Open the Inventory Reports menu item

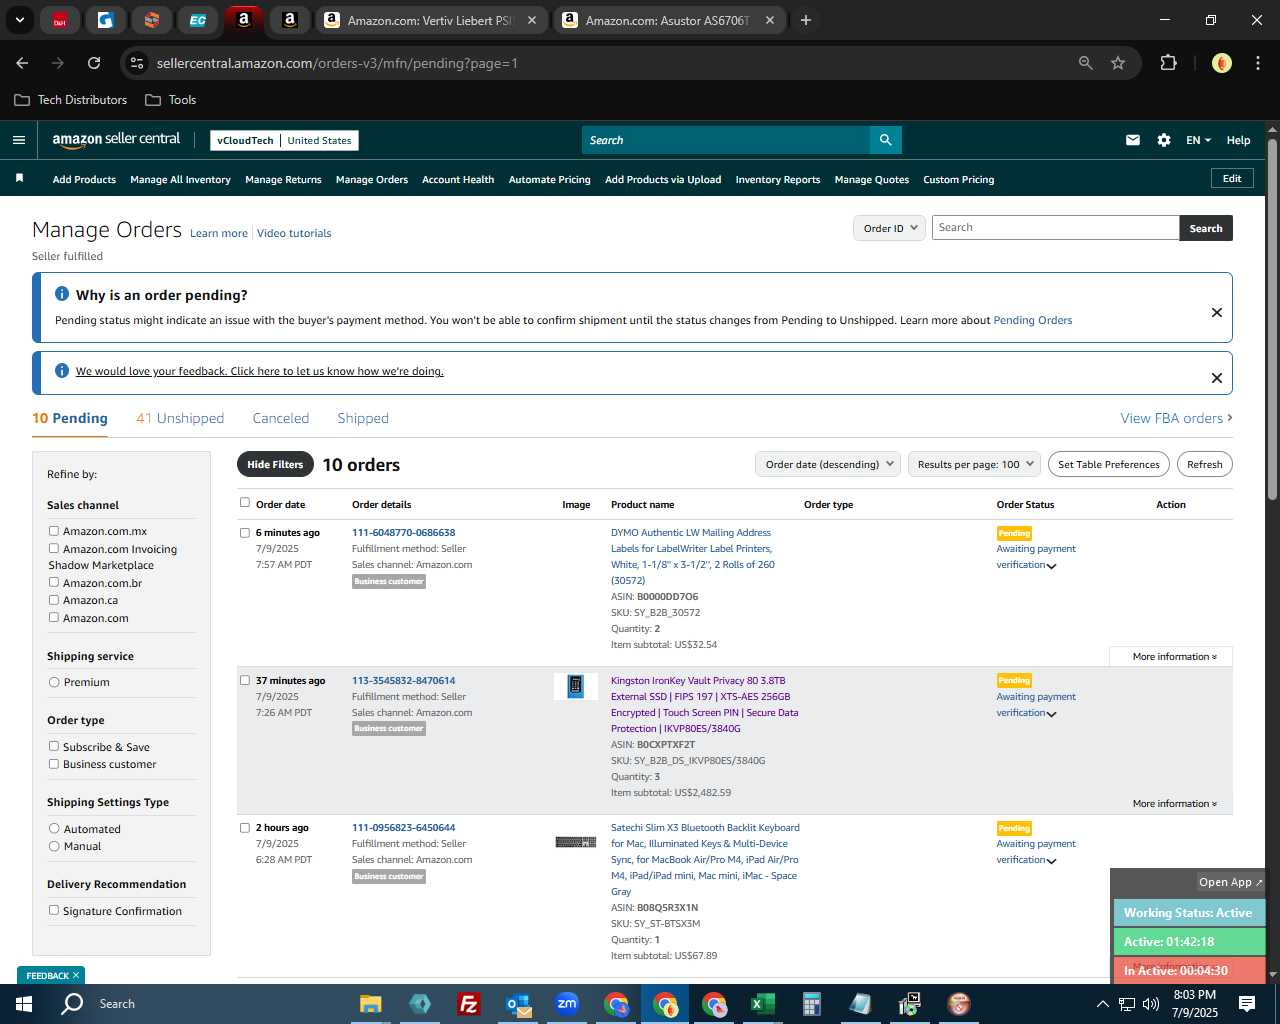(778, 179)
